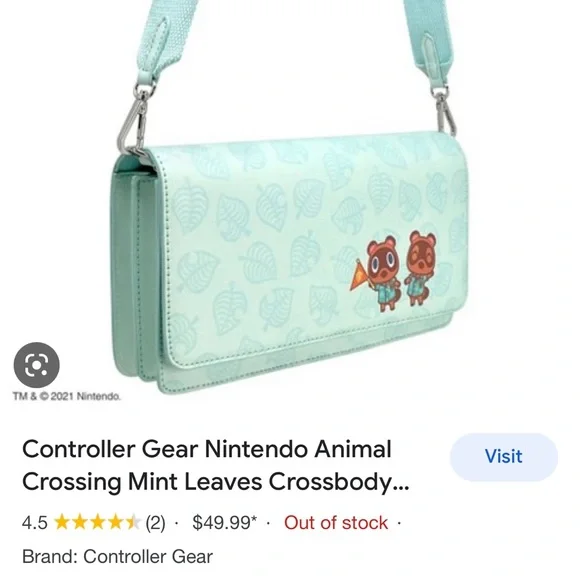
Task: Open Google Lens search icon on image
Action: click(x=37, y=365)
